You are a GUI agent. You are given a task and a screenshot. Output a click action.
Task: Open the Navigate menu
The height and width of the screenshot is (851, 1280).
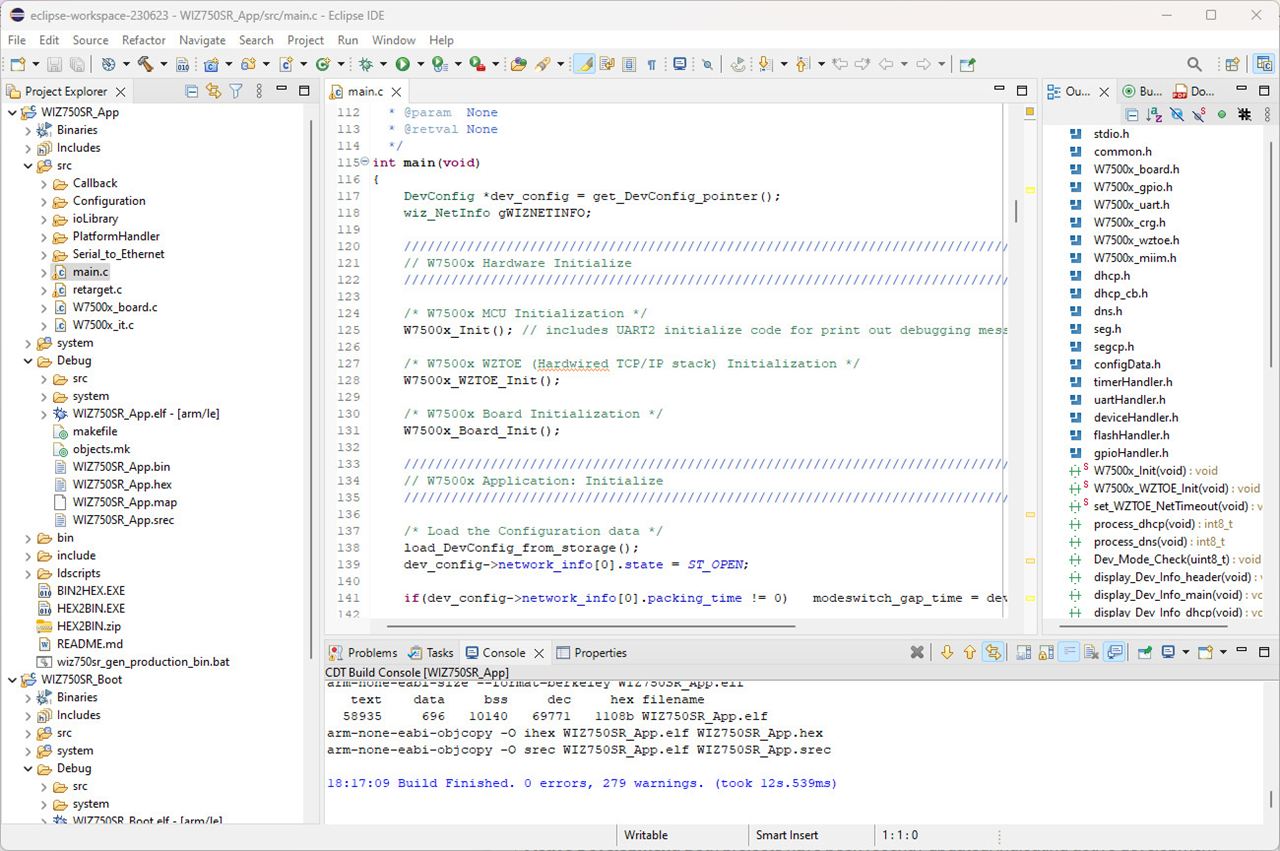coord(202,40)
